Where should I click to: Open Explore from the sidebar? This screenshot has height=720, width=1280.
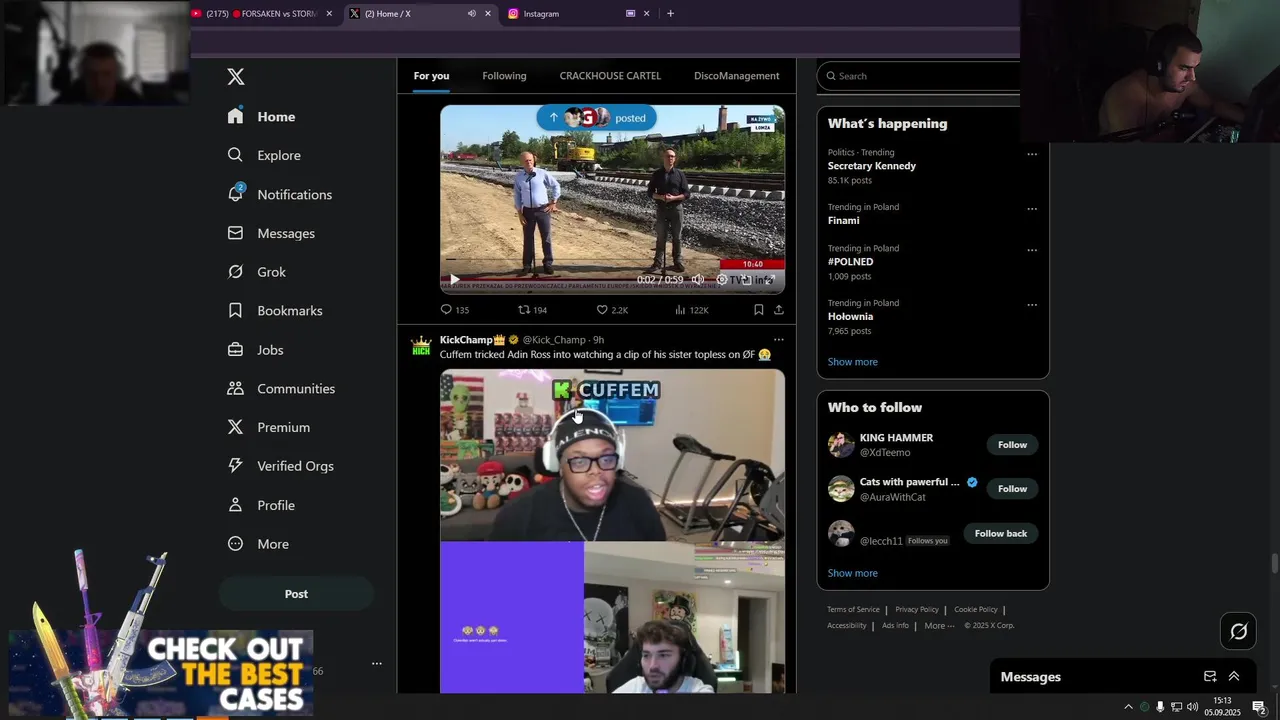264,155
